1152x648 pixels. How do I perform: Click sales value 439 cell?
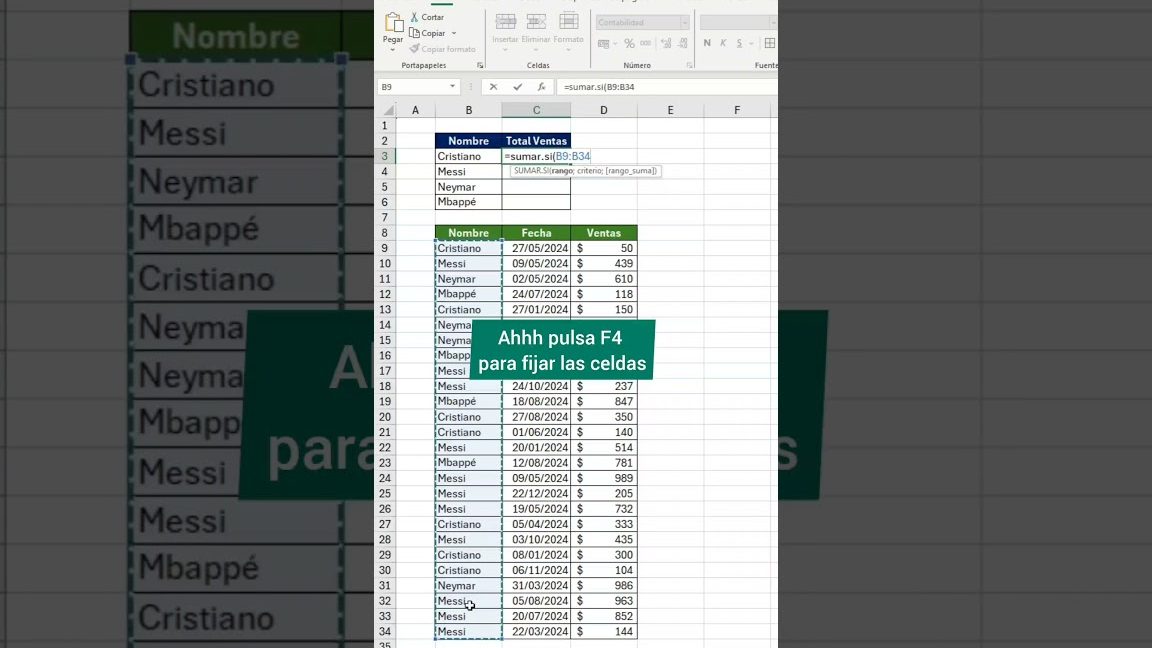[x=604, y=264]
